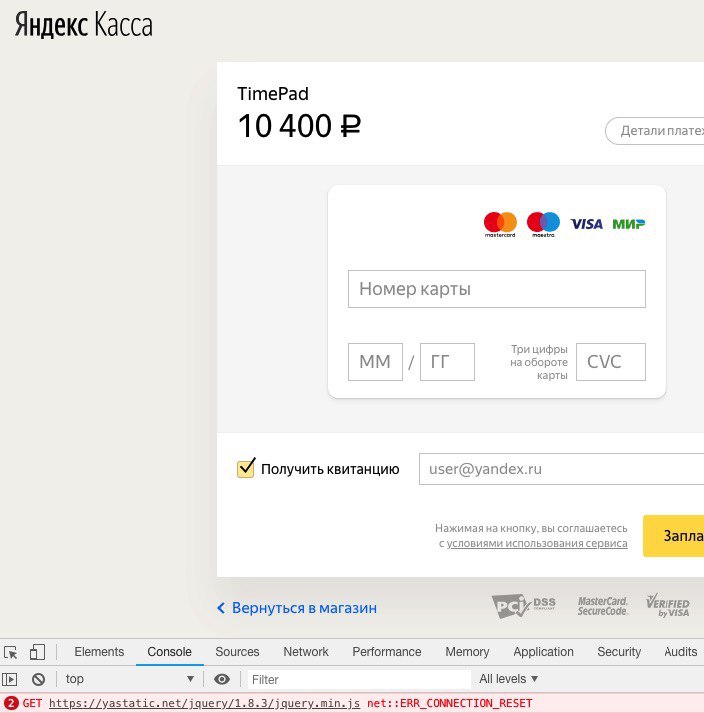This screenshot has width=704, height=713.
Task: Focus the ГГ year field
Action: click(447, 362)
